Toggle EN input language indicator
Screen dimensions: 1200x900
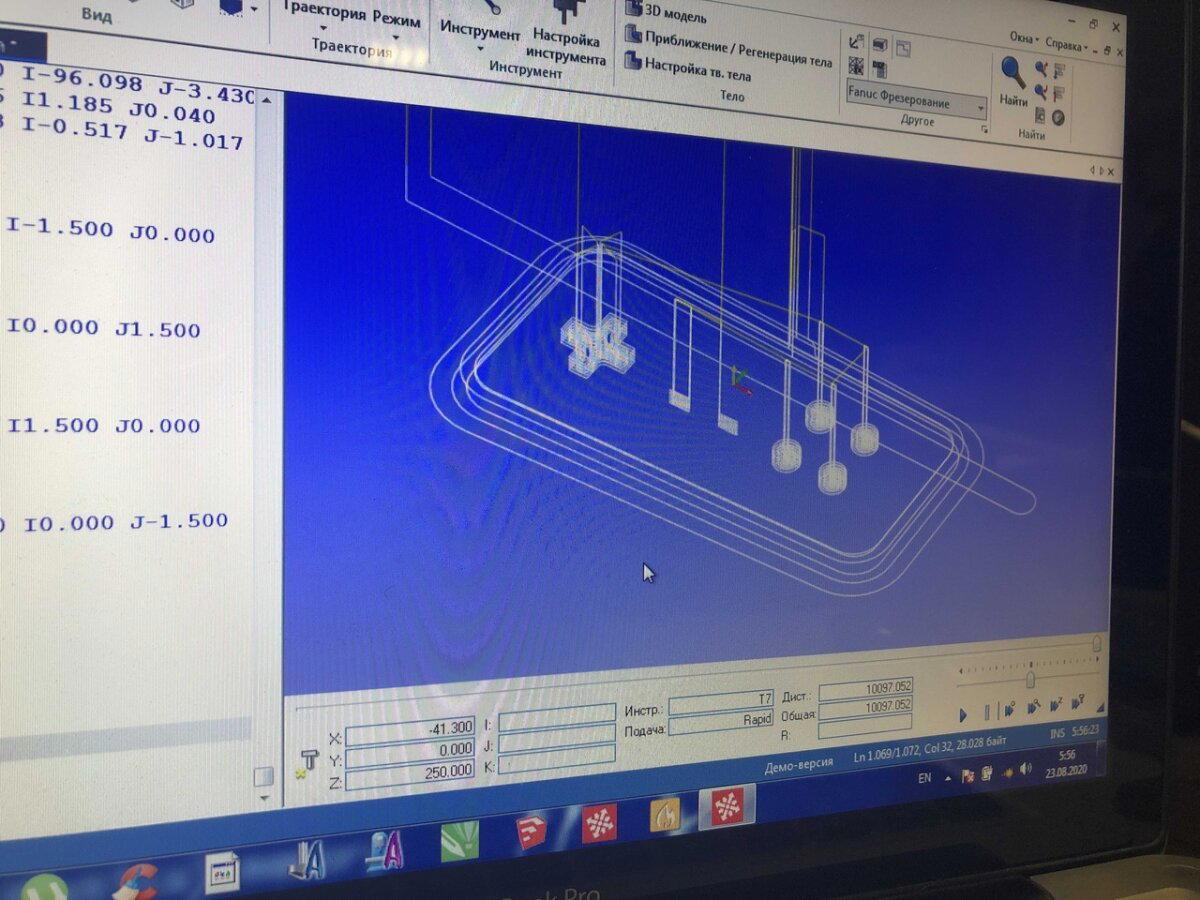pyautogui.click(x=923, y=778)
